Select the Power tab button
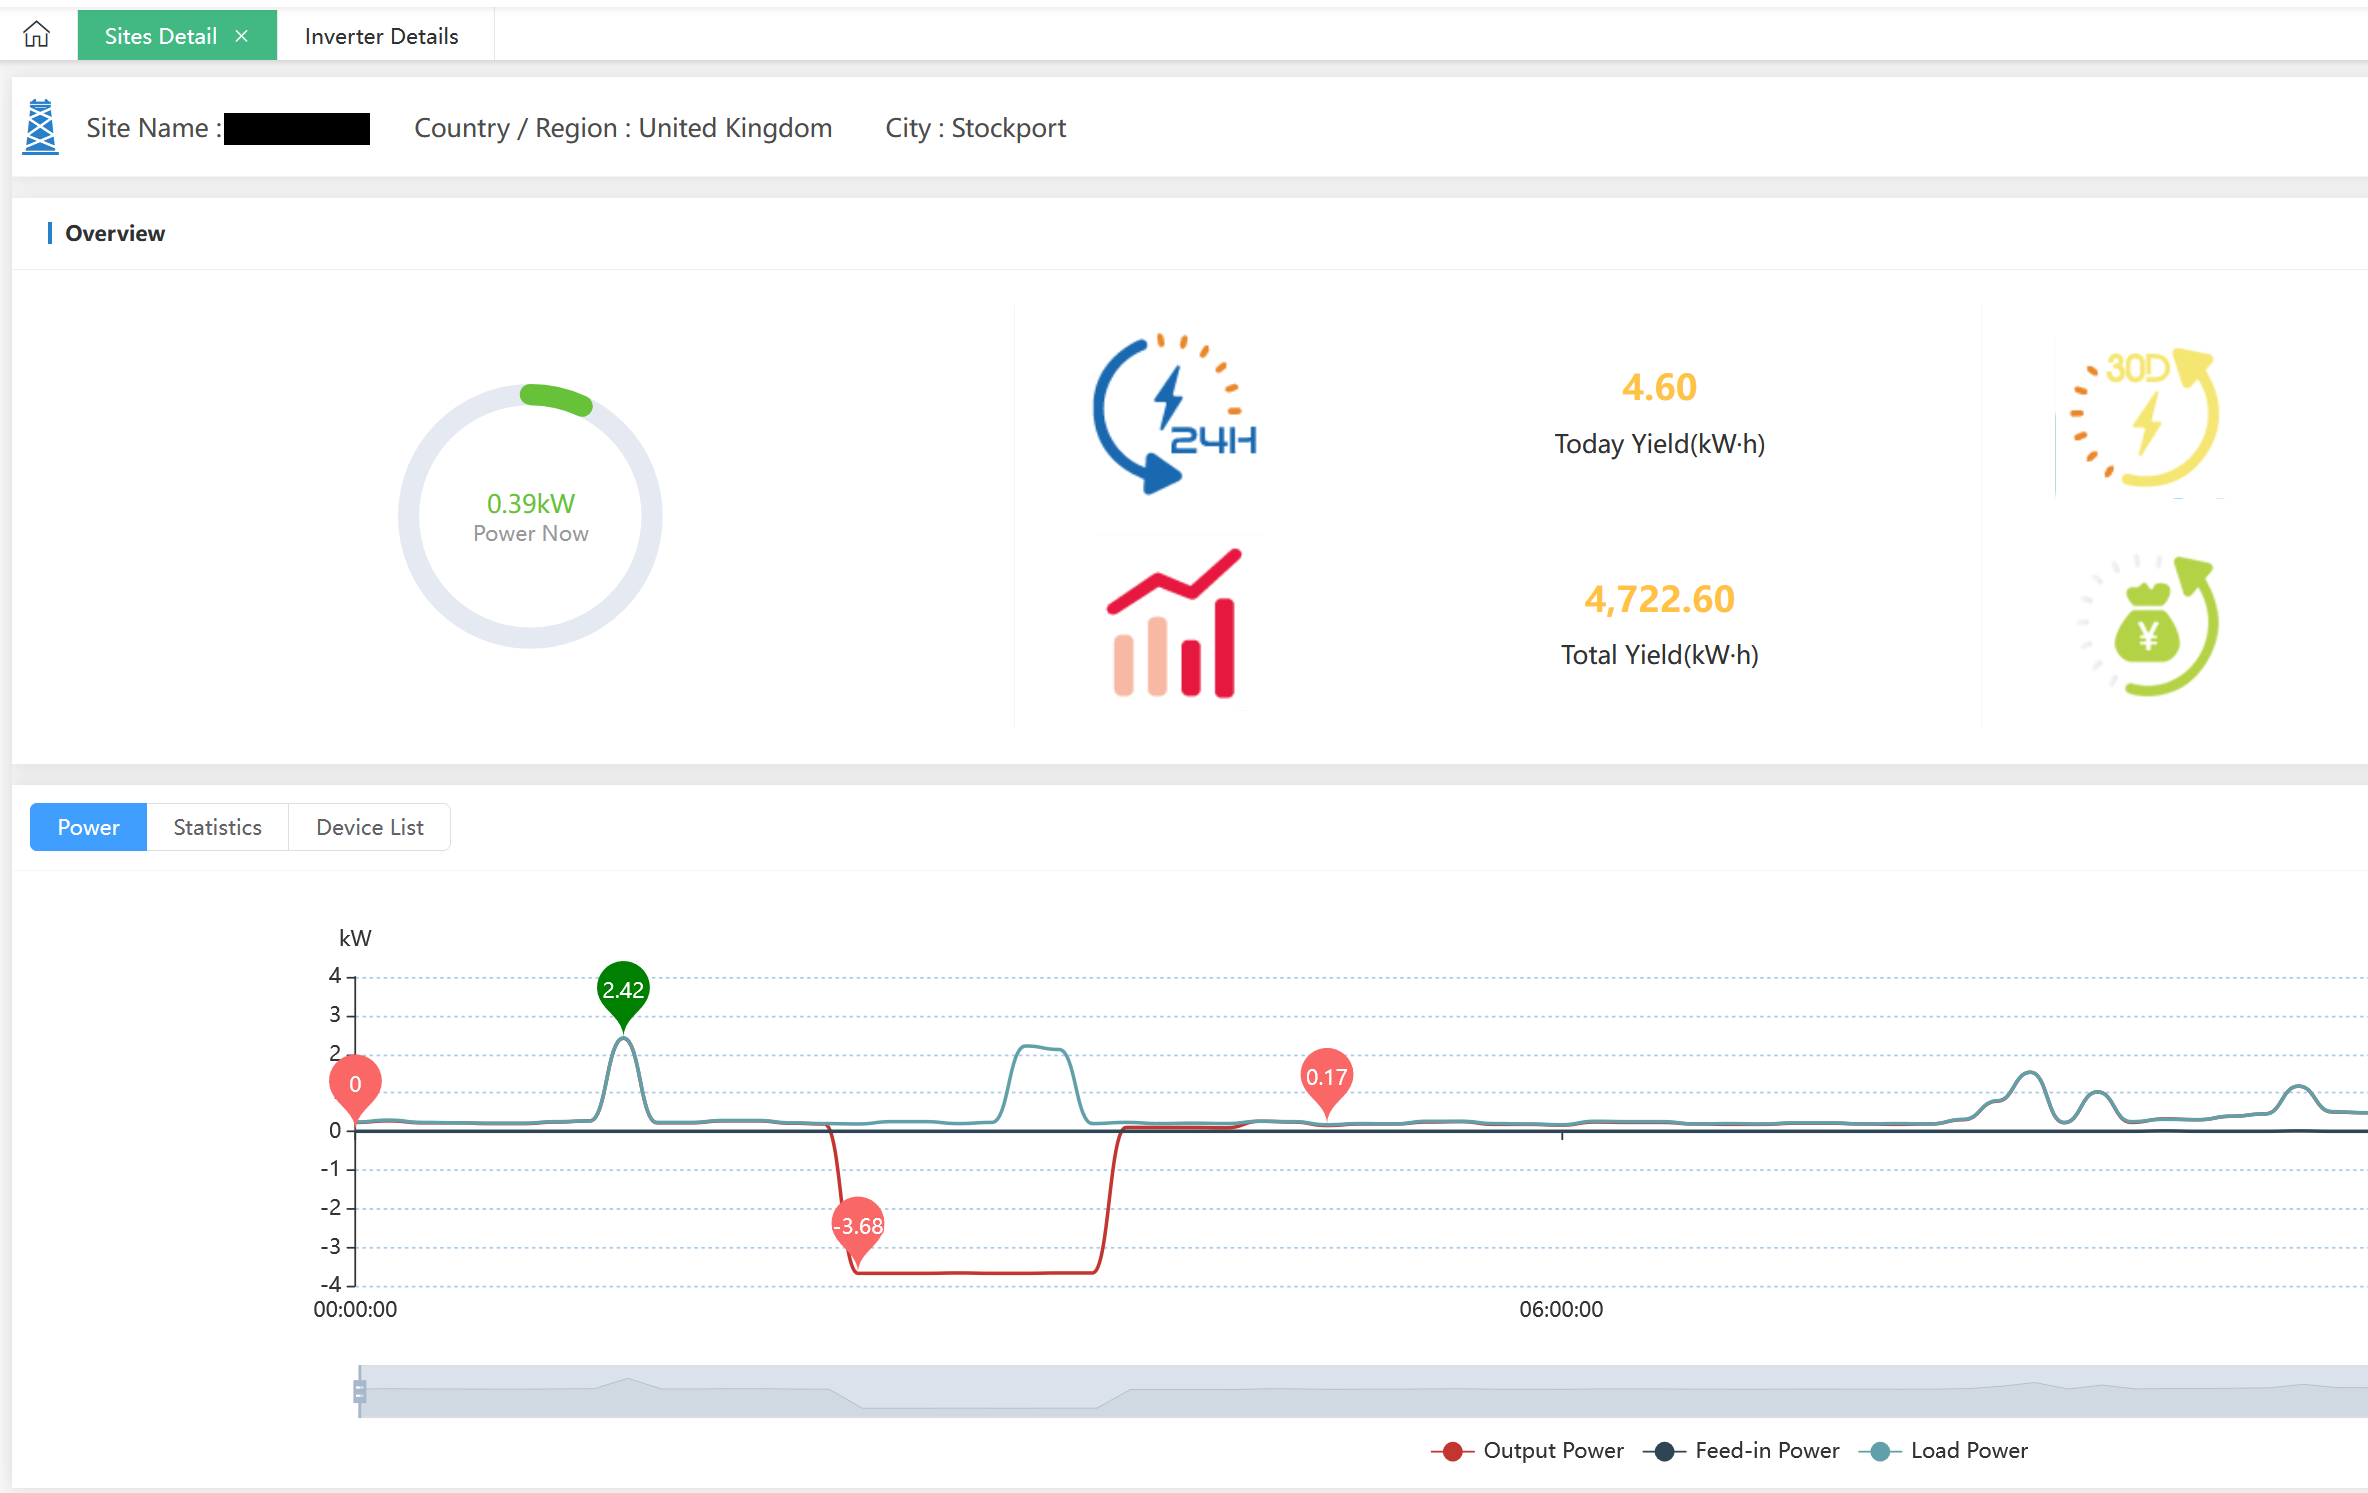 [88, 827]
